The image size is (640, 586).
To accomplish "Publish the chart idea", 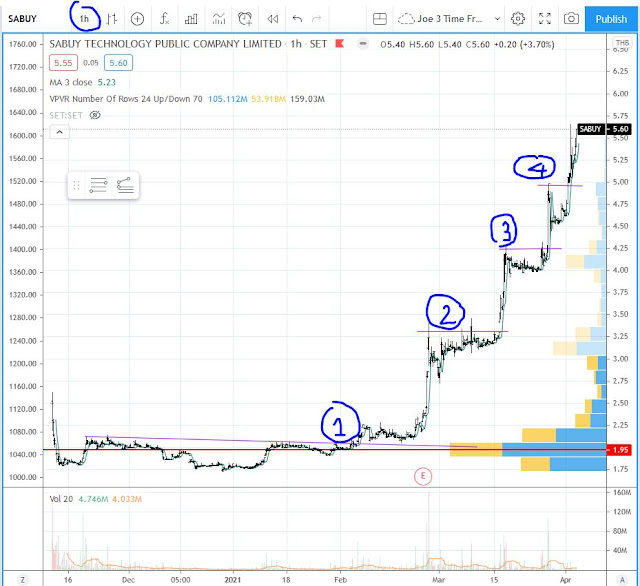I will tap(611, 19).
